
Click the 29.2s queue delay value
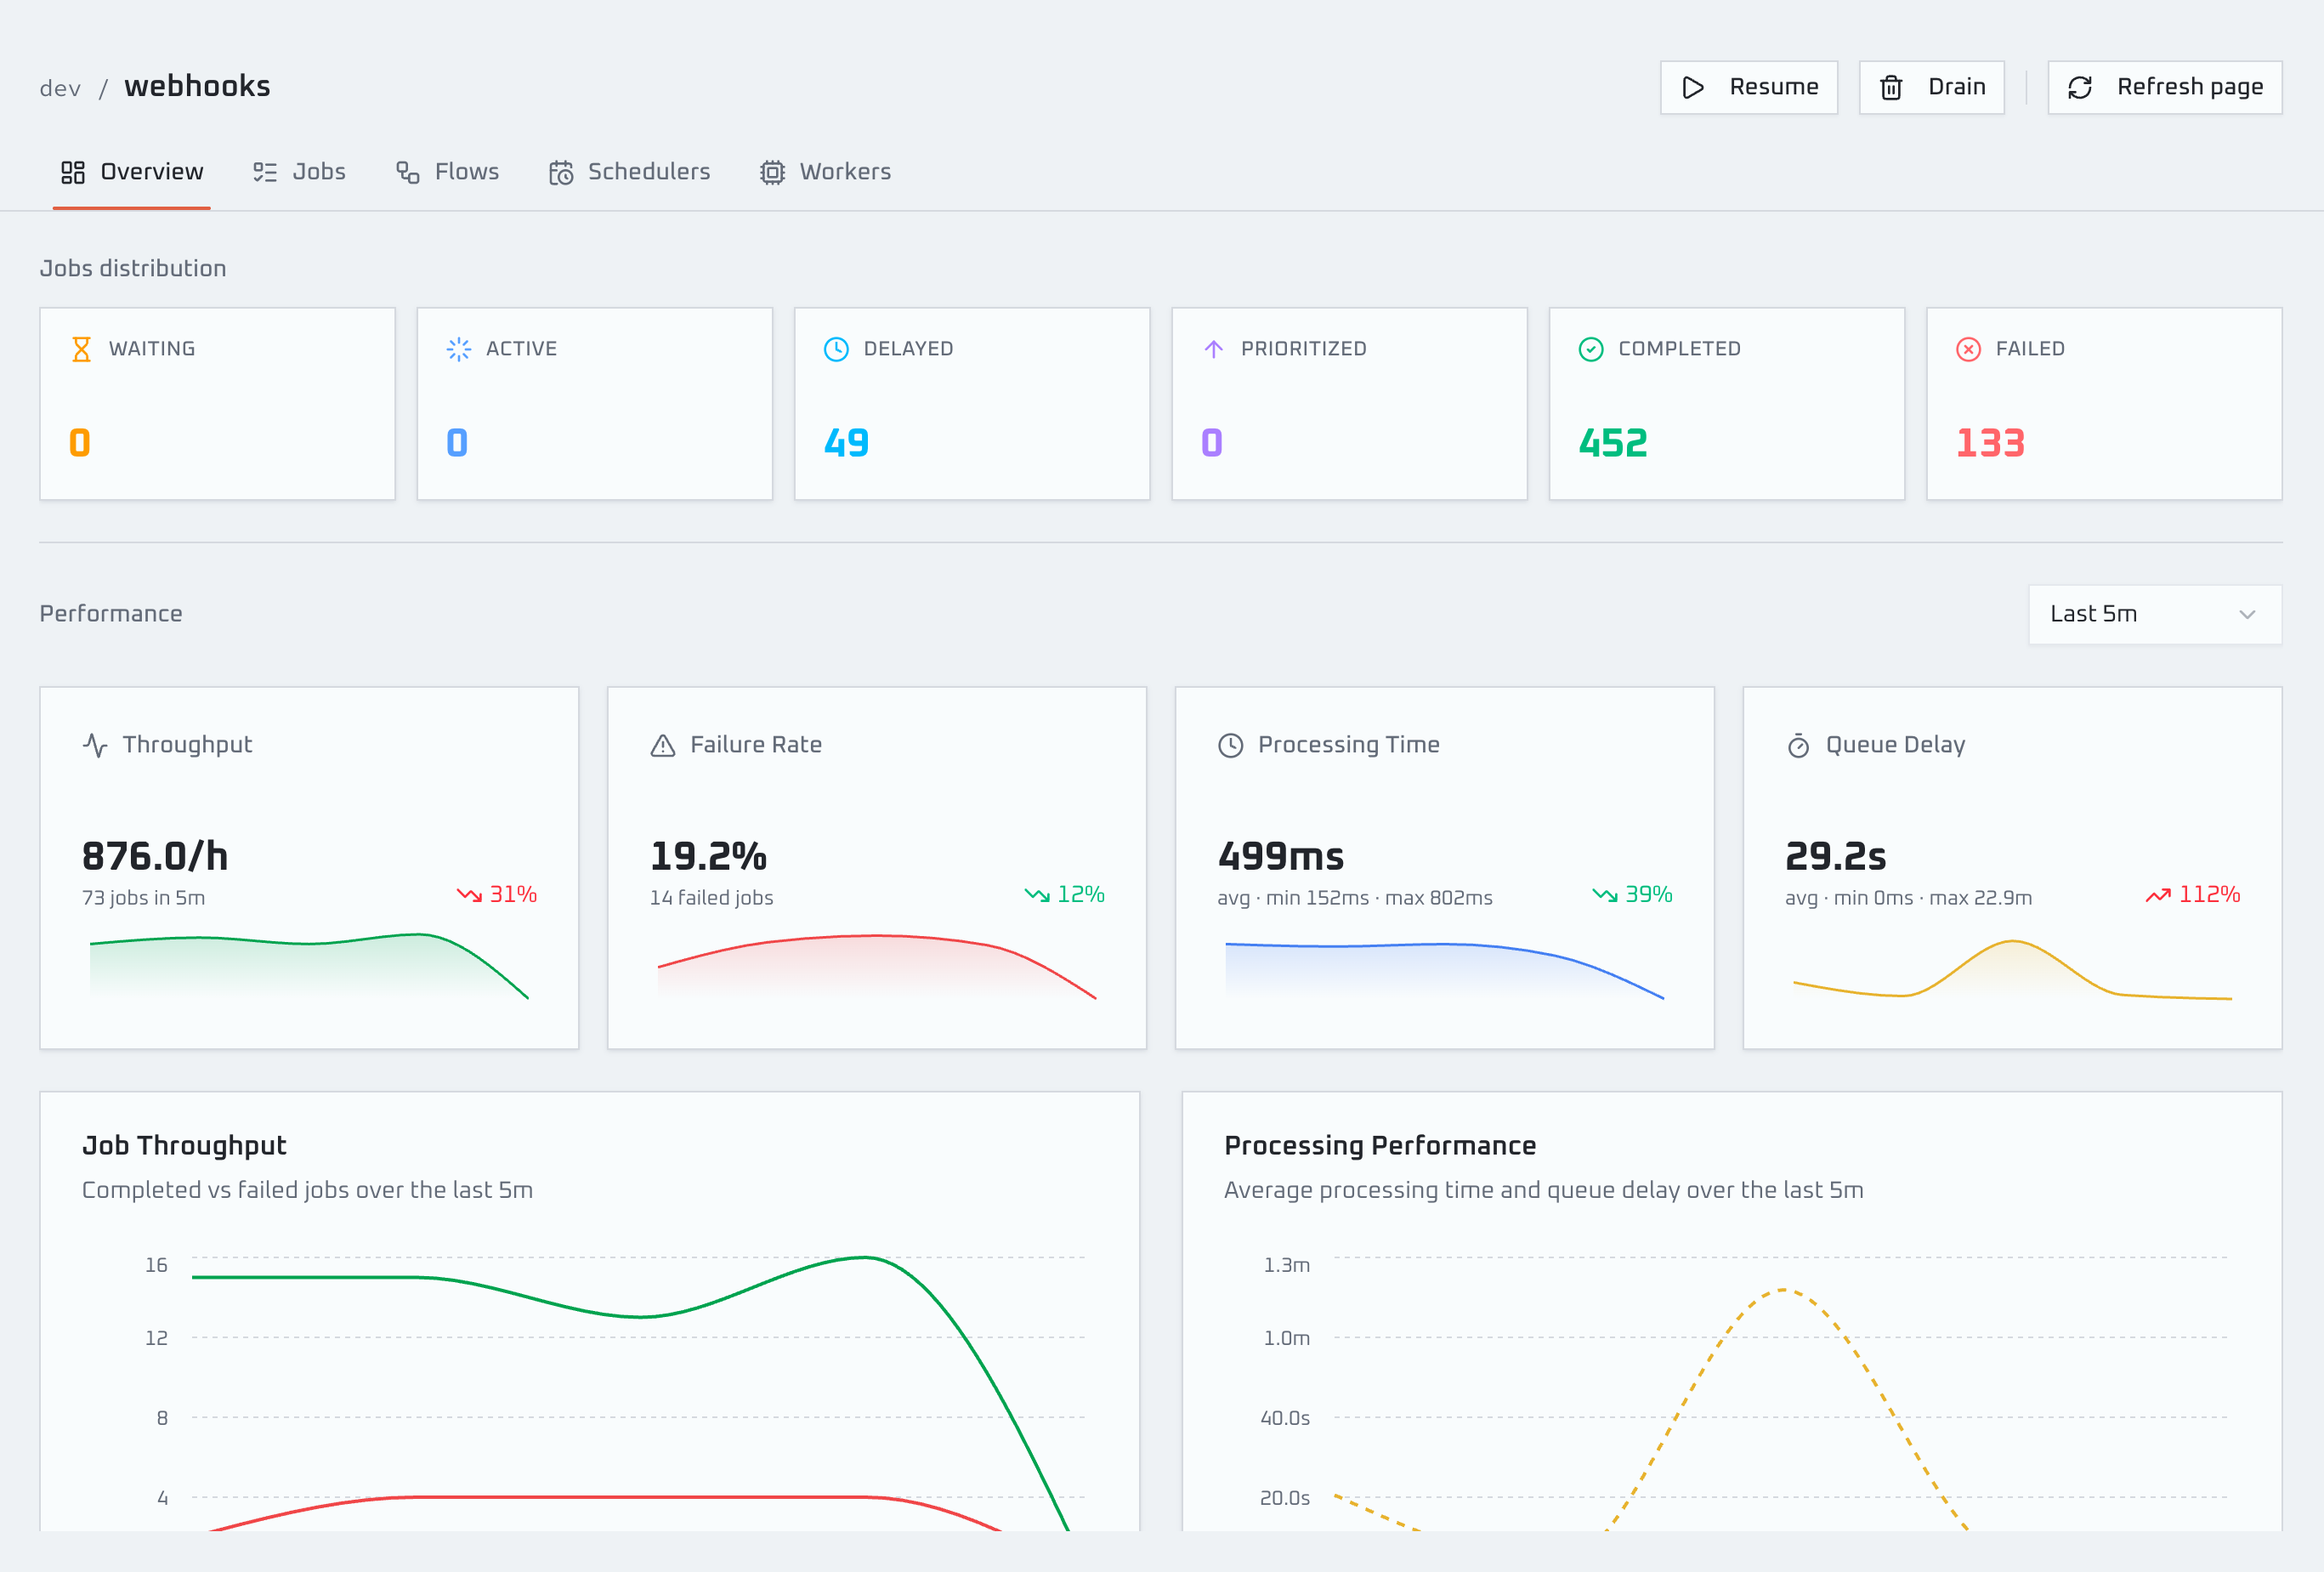coord(1836,856)
